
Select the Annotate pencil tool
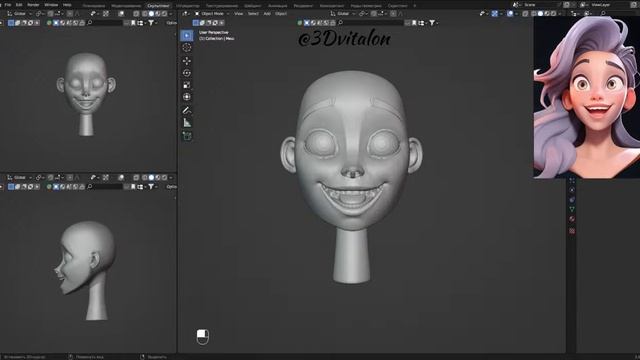[187, 110]
